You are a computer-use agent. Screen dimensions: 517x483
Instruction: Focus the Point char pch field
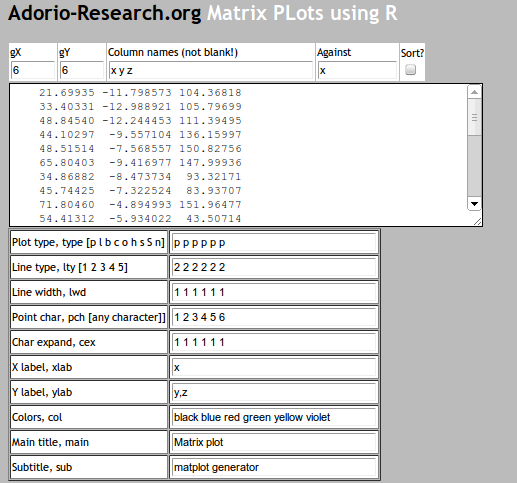pyautogui.click(x=274, y=317)
